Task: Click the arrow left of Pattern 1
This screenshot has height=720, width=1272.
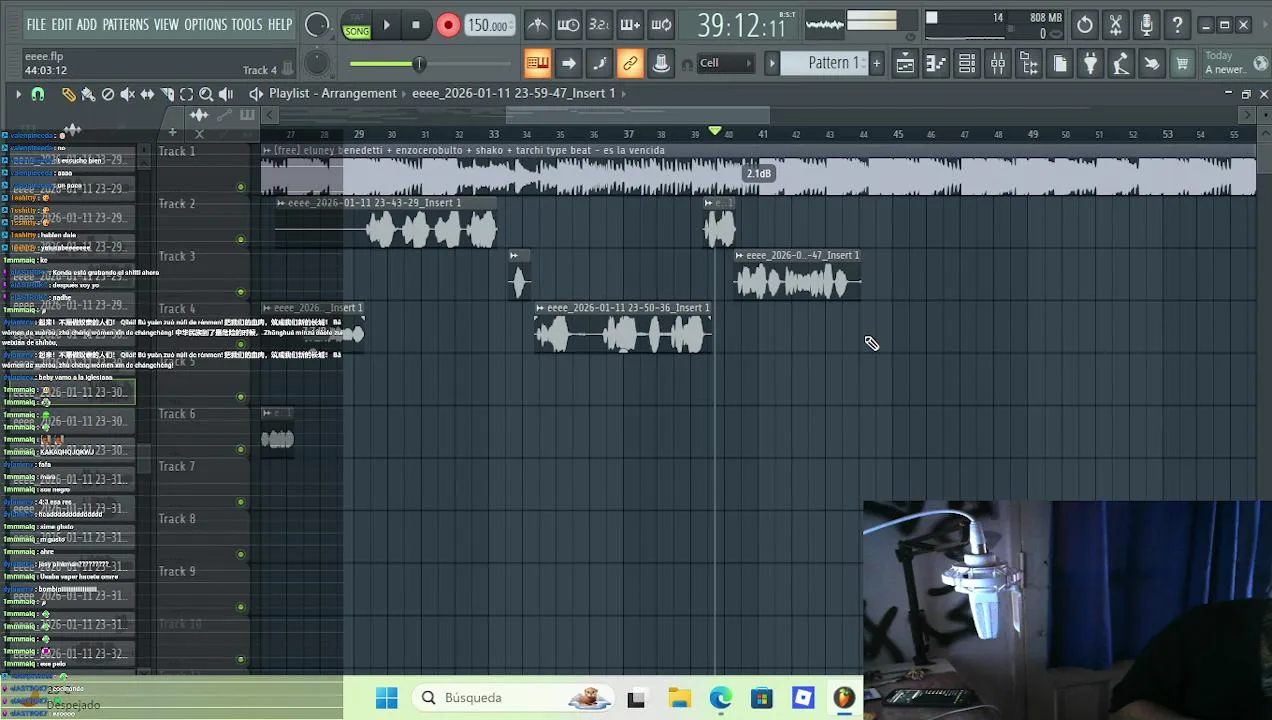Action: click(772, 64)
